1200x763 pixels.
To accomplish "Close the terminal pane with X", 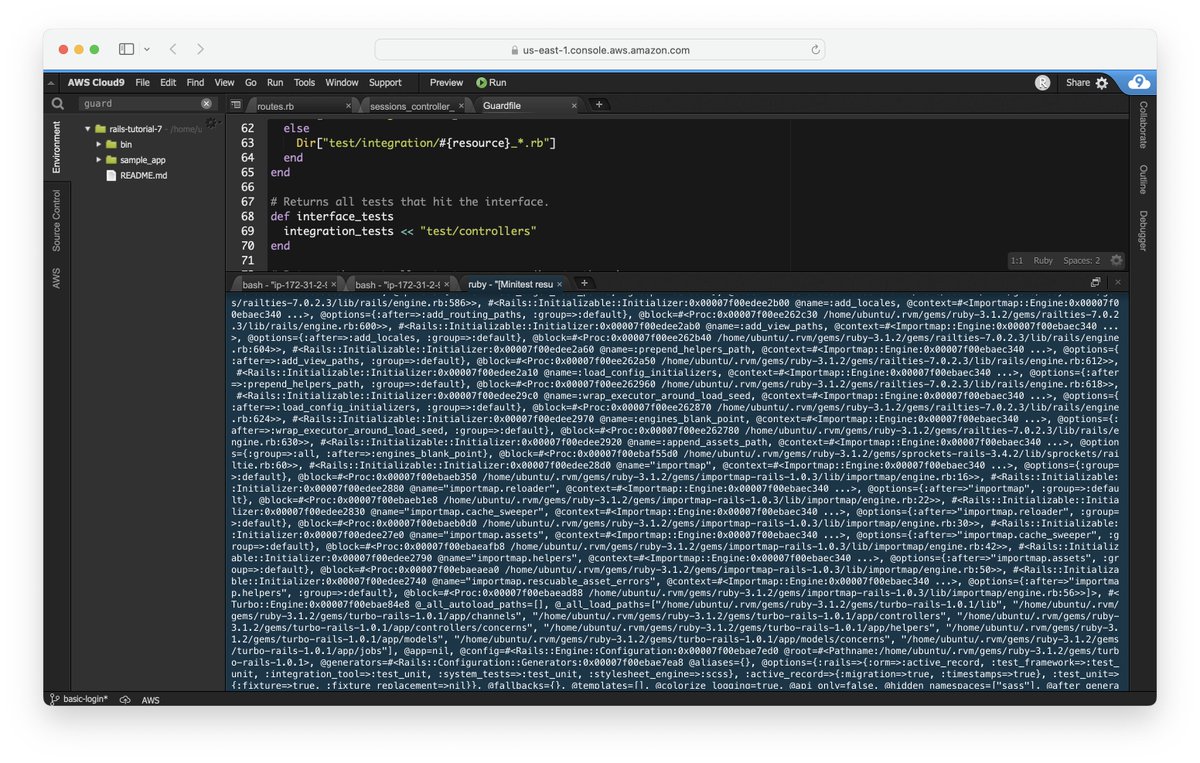I will click(1117, 283).
